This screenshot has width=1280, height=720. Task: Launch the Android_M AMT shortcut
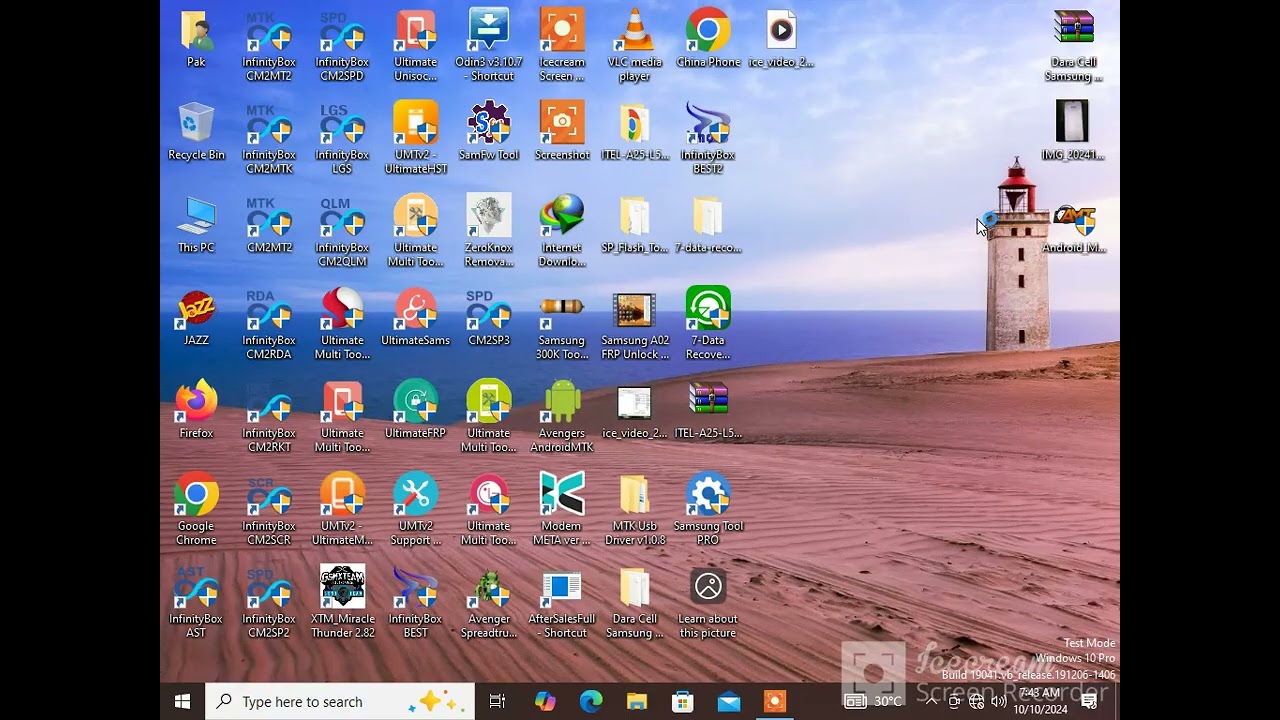(x=1073, y=217)
